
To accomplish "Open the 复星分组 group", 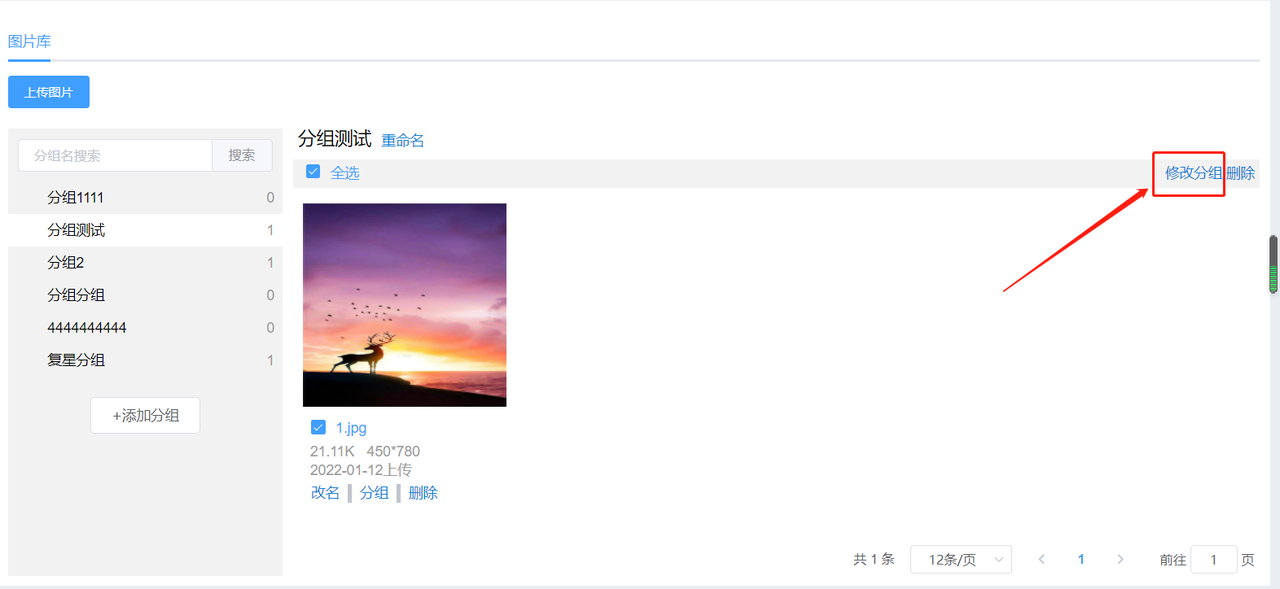I will click(145, 360).
